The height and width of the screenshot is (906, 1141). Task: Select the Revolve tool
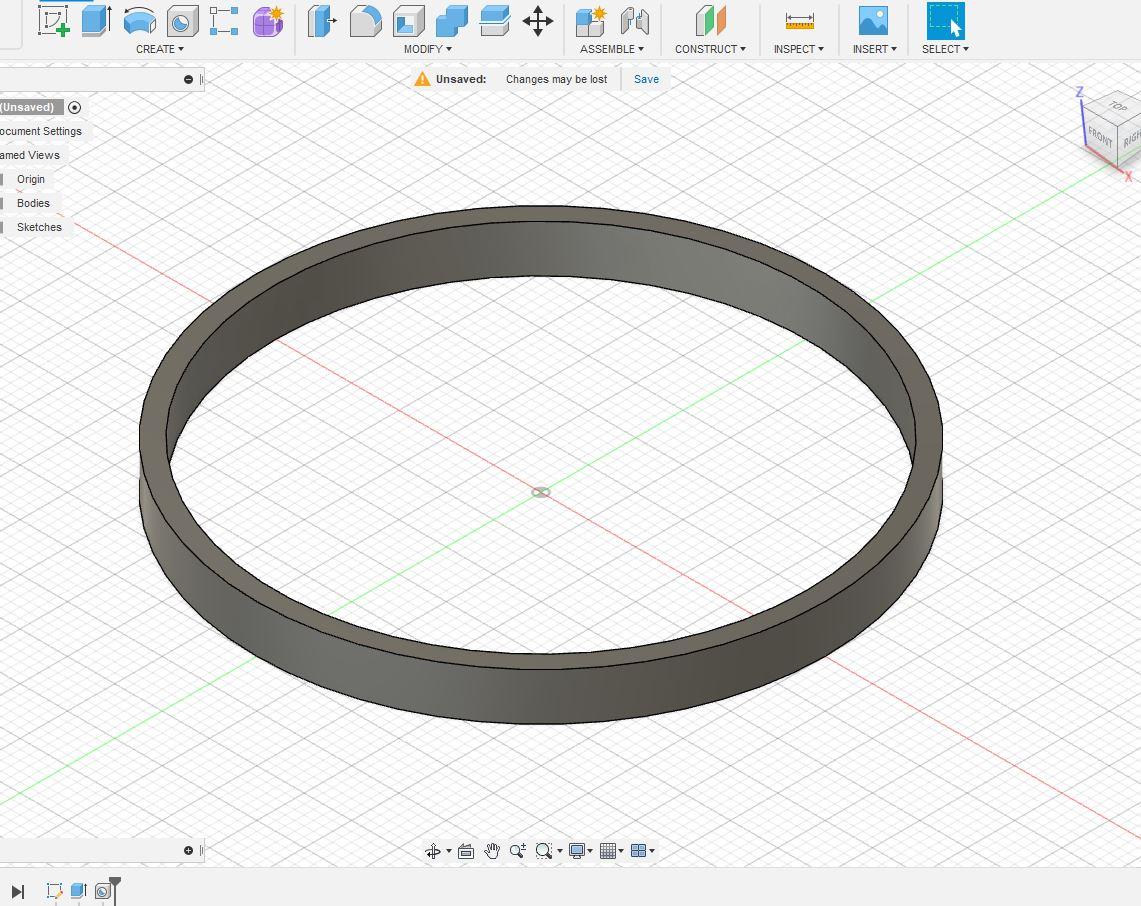139,20
